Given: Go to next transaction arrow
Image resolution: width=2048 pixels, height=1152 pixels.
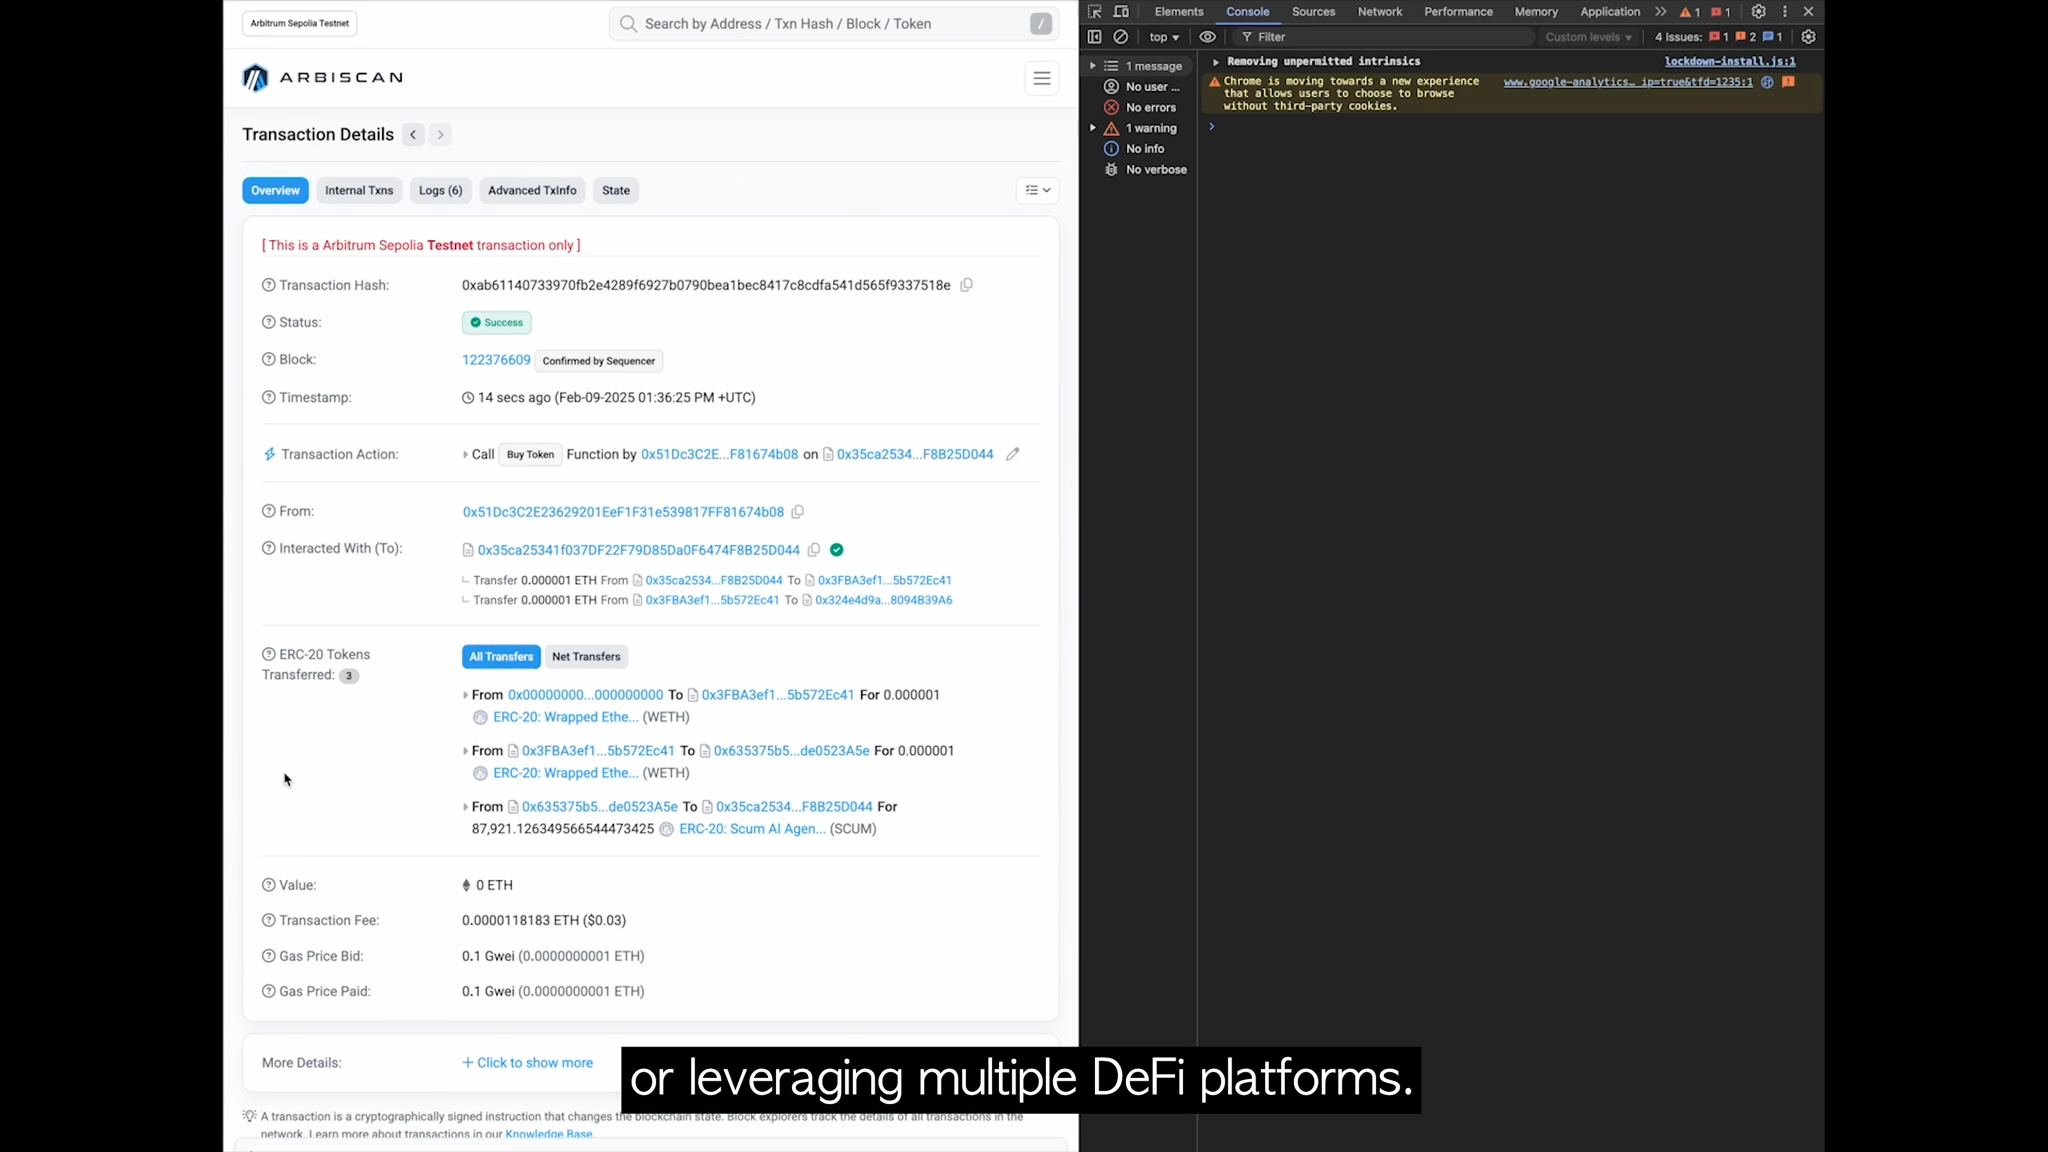Looking at the screenshot, I should point(440,134).
